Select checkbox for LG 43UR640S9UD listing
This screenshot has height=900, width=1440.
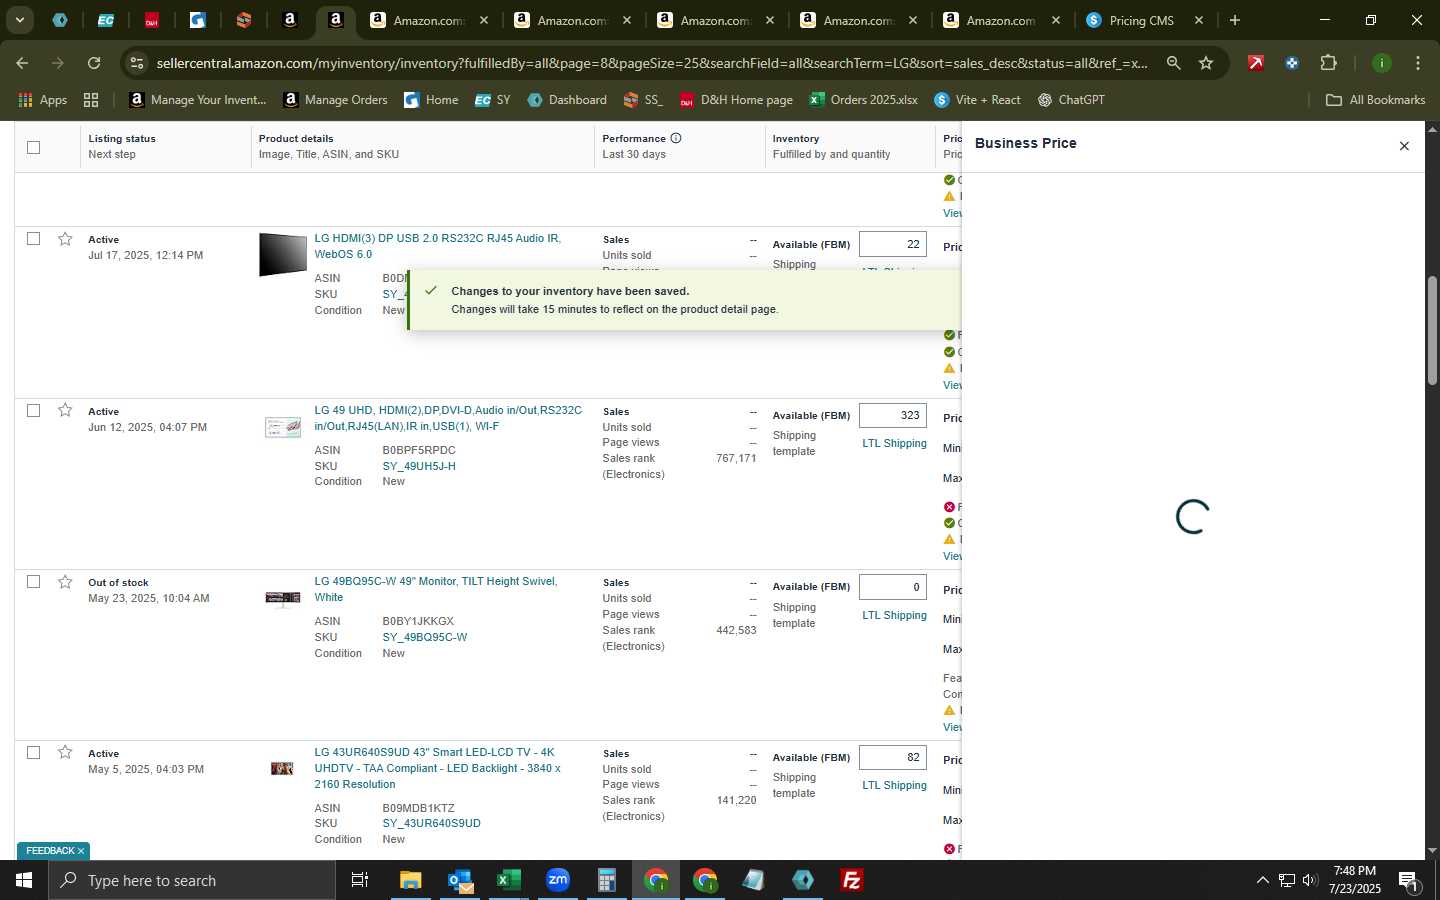[33, 752]
